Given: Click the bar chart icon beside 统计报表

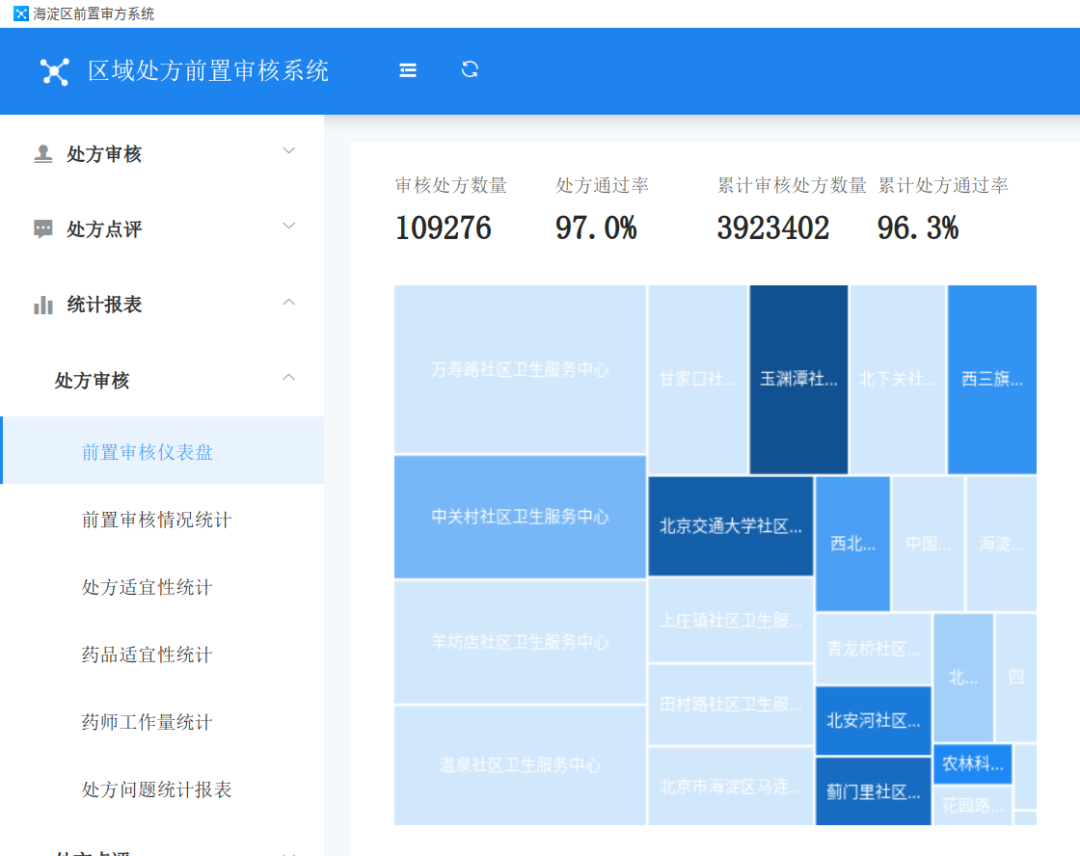Looking at the screenshot, I should pyautogui.click(x=43, y=304).
